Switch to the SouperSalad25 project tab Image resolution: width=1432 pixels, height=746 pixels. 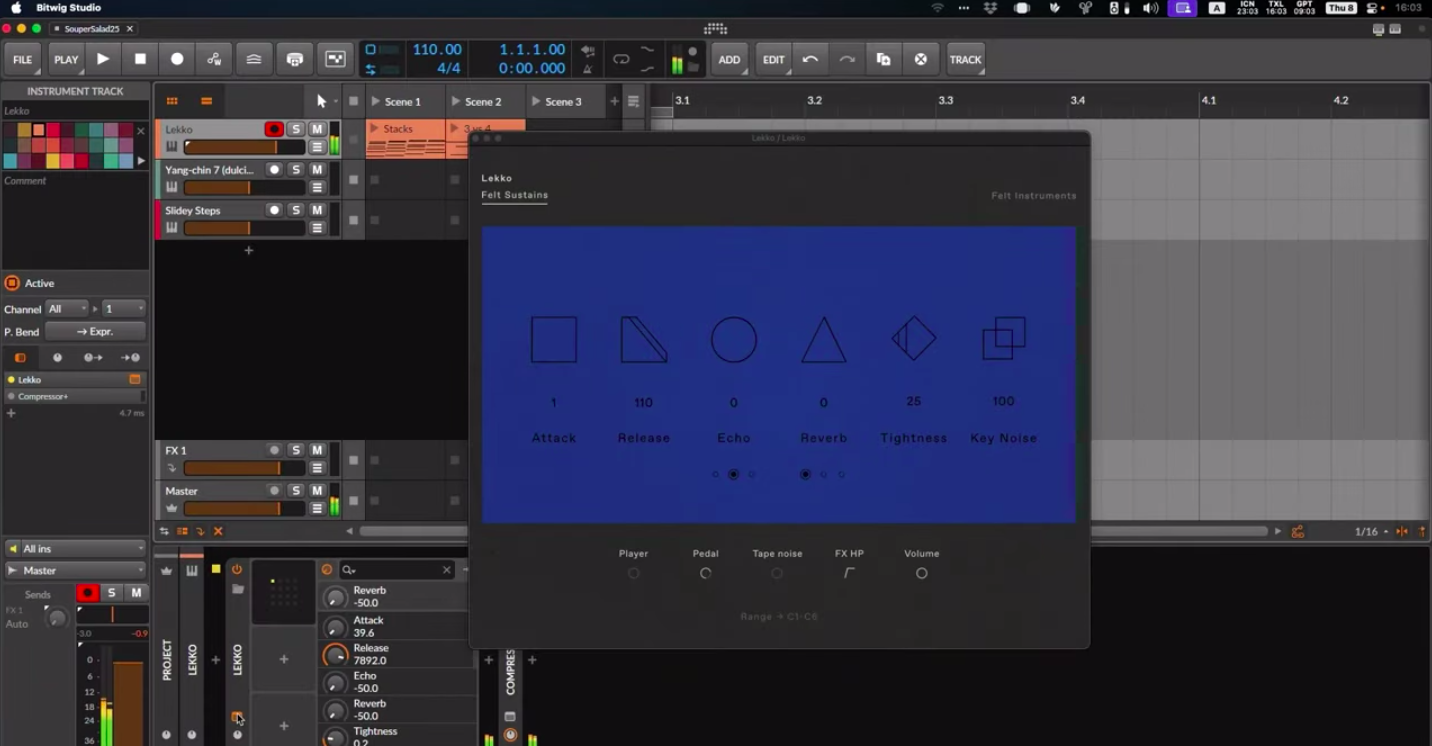coord(91,29)
